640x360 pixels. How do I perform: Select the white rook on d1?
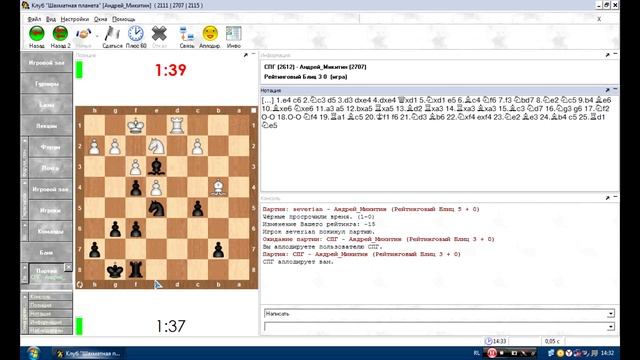point(177,125)
